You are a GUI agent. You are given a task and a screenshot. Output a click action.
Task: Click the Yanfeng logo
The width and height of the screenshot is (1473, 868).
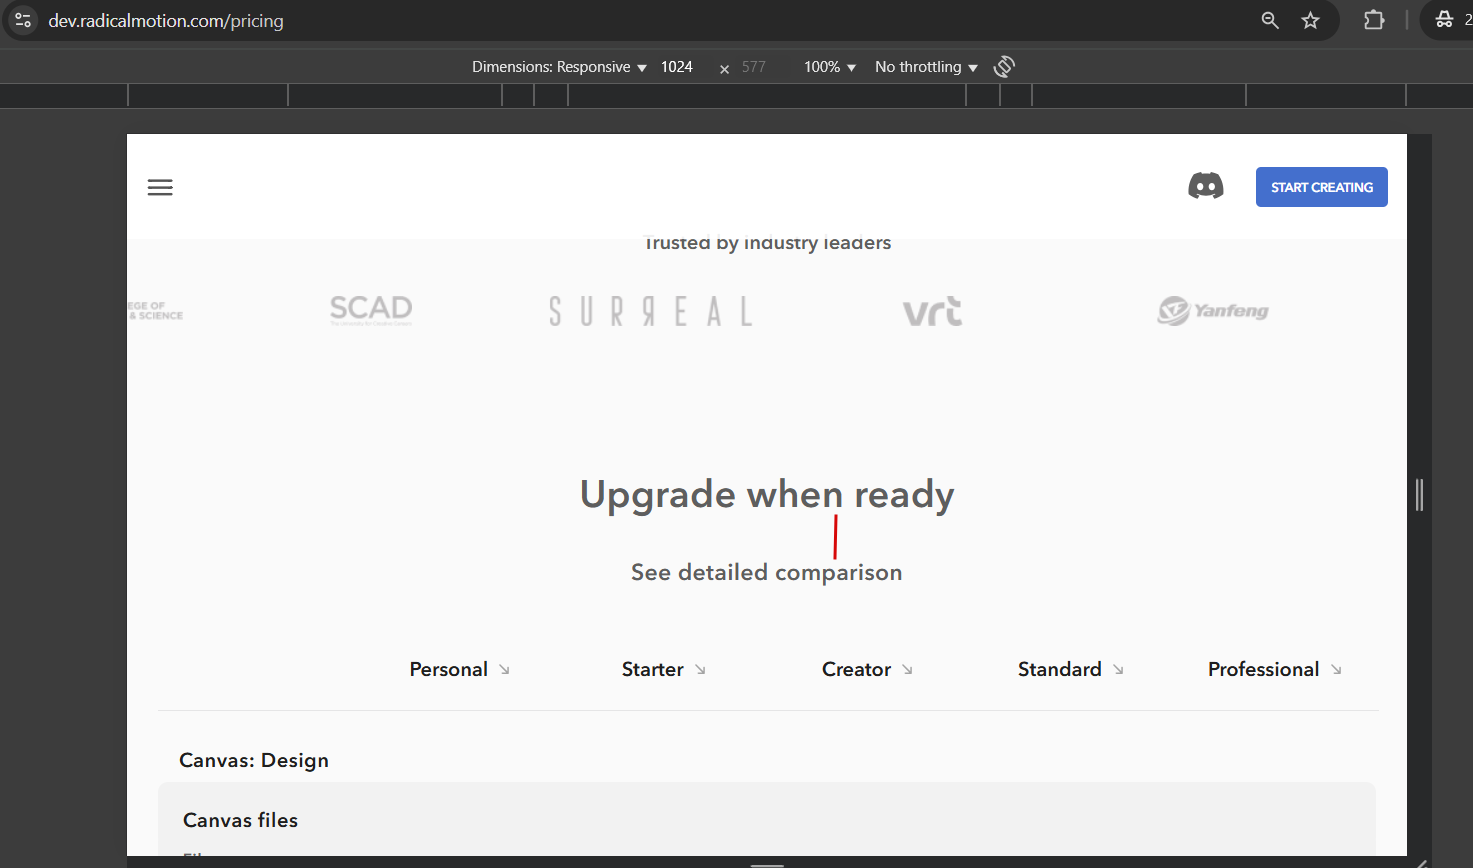[1212, 311]
